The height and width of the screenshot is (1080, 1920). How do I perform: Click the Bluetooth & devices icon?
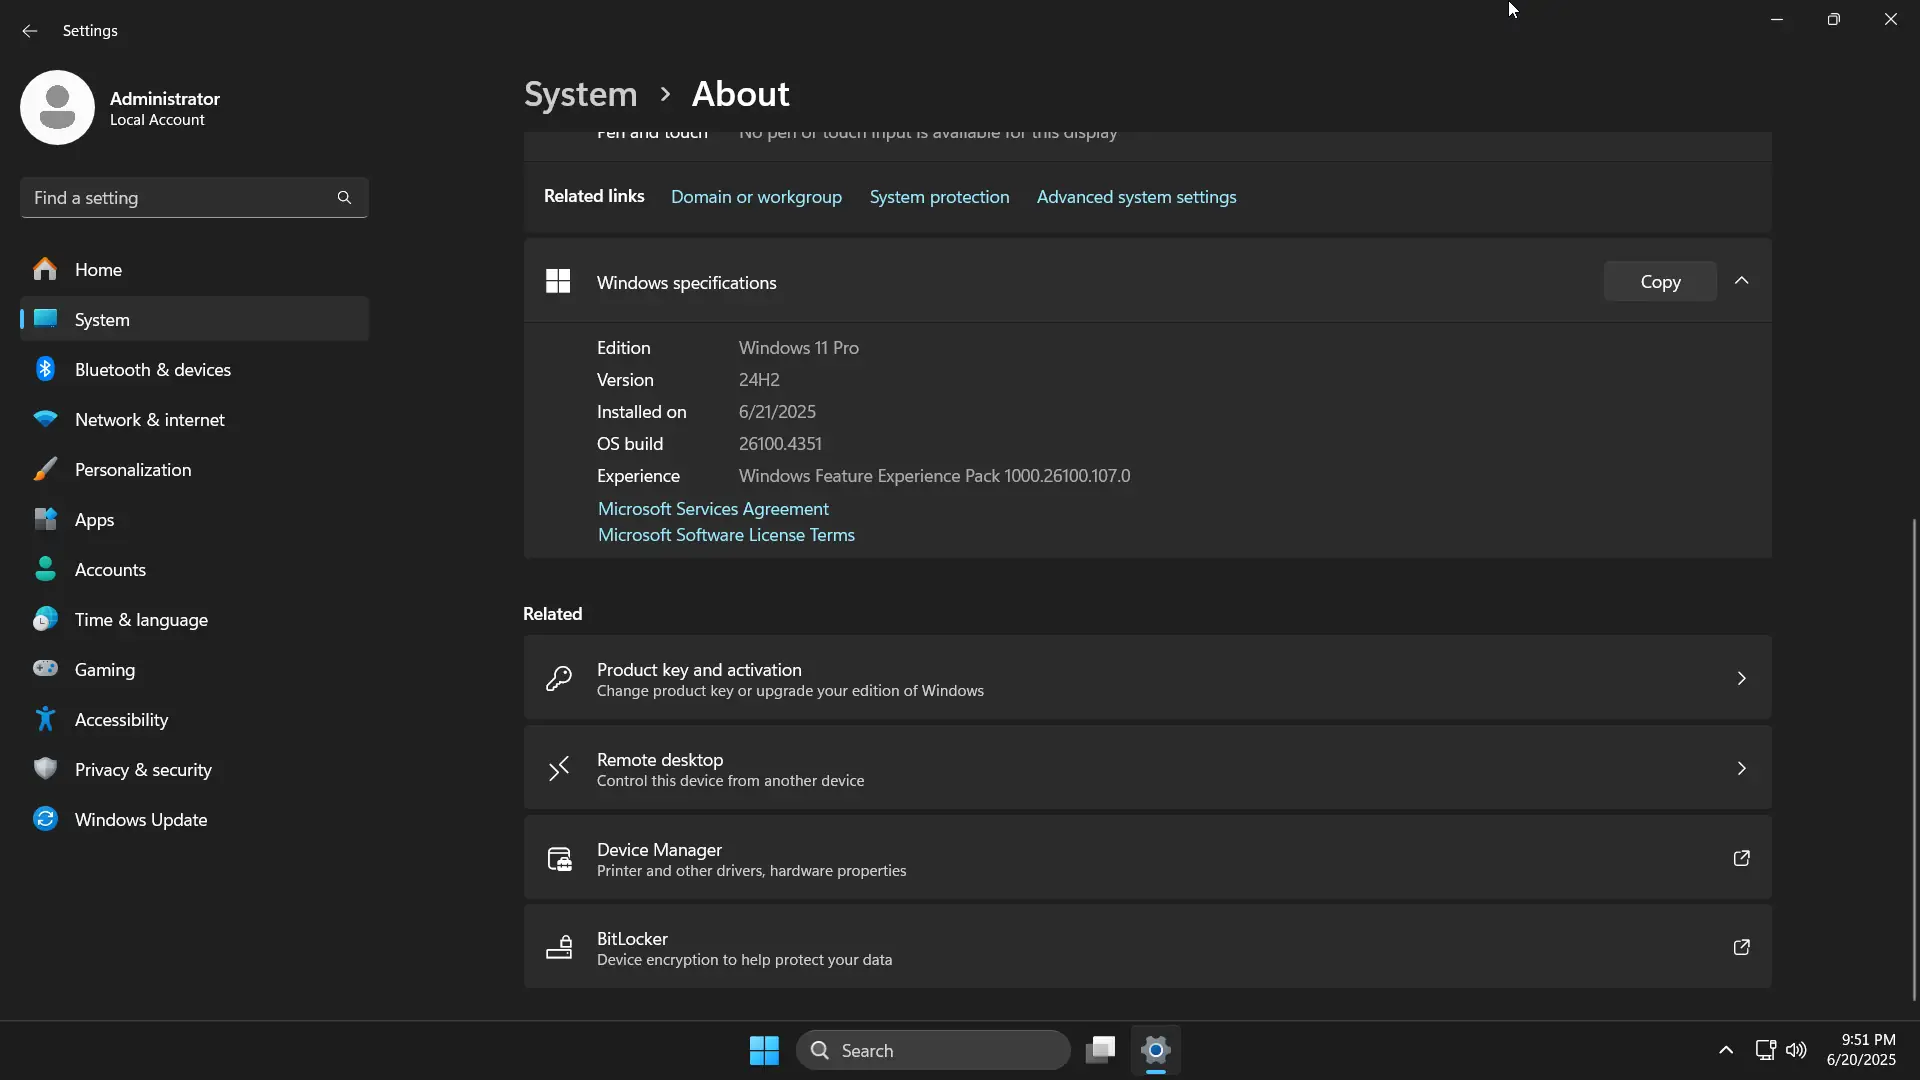tap(45, 369)
